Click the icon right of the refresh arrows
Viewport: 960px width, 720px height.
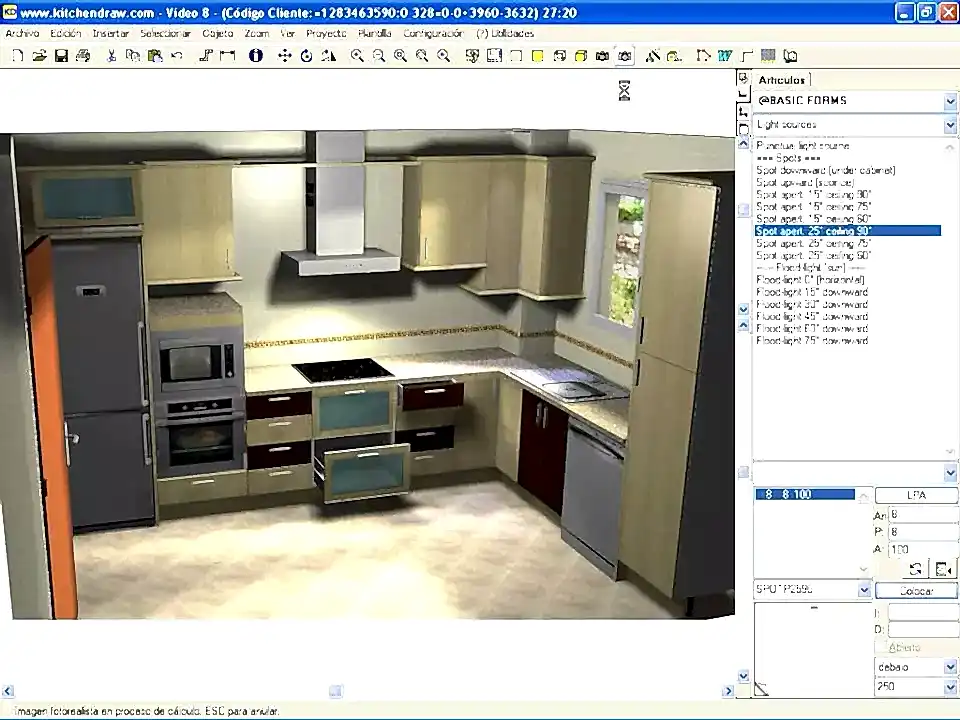[943, 569]
